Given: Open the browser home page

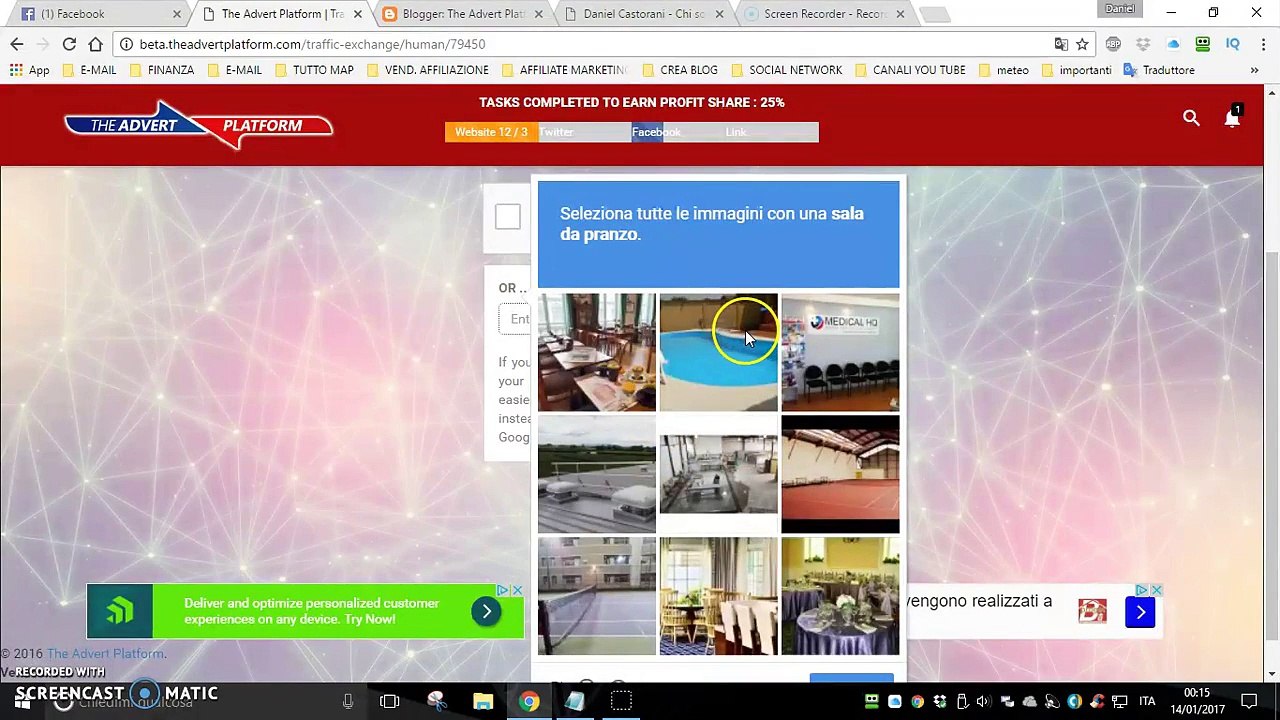Looking at the screenshot, I should [x=95, y=44].
